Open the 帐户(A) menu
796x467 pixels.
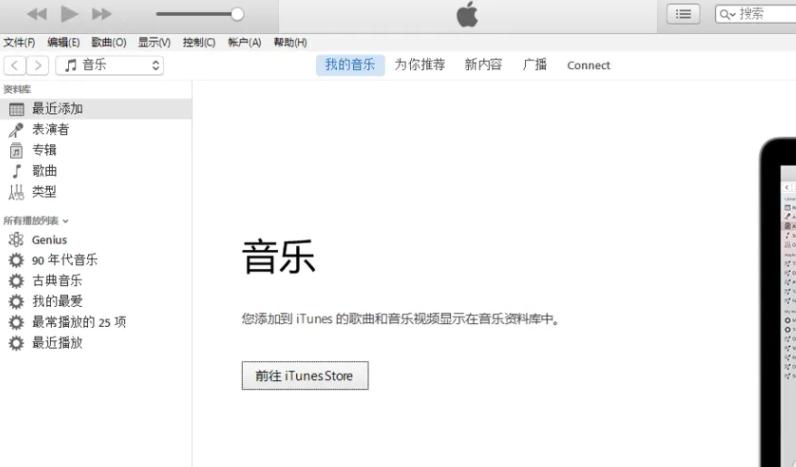click(x=244, y=42)
